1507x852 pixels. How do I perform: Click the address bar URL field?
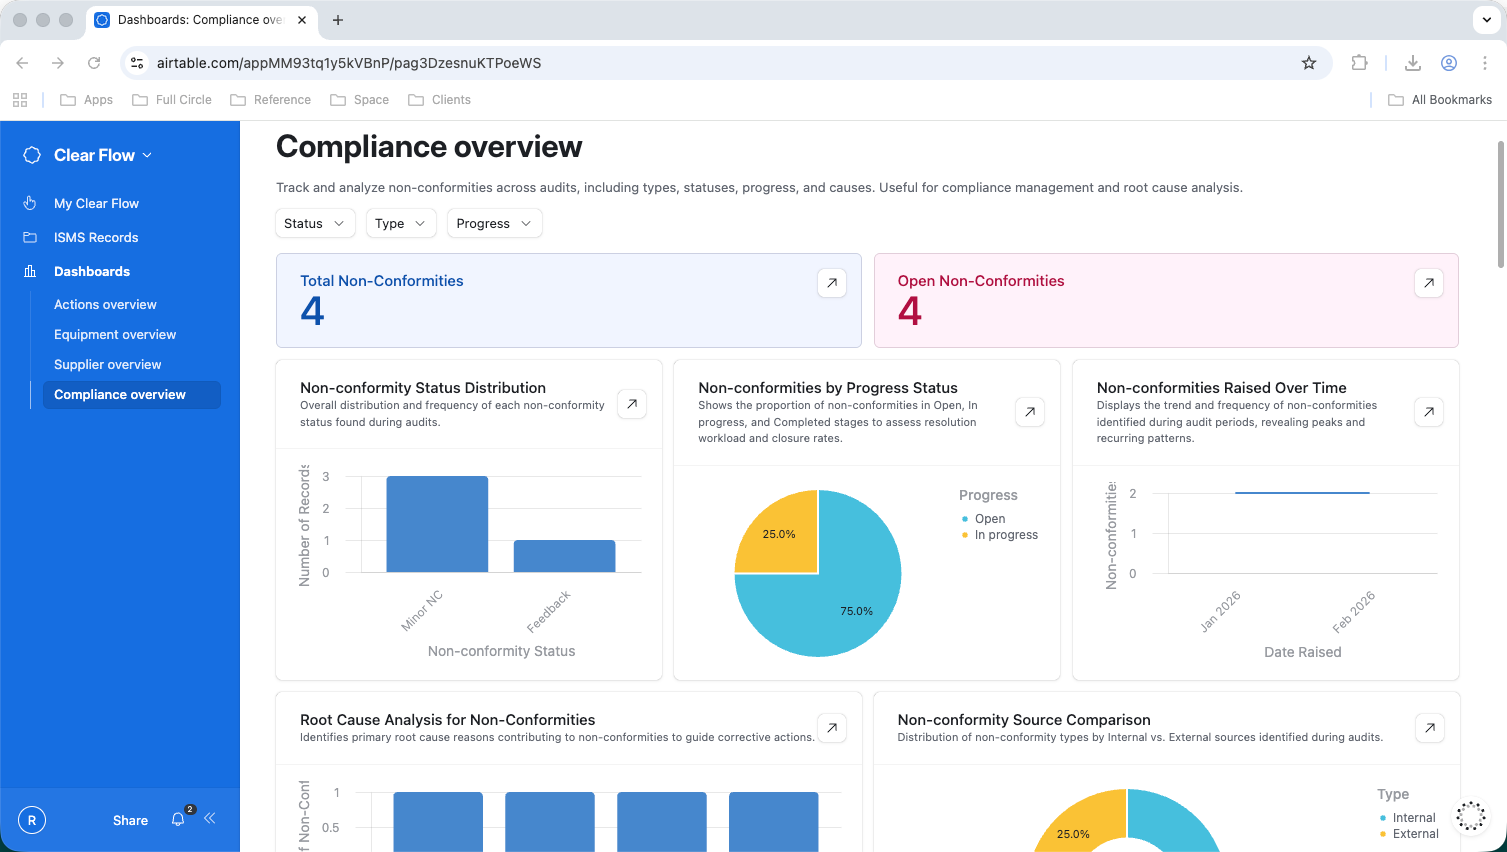[700, 63]
